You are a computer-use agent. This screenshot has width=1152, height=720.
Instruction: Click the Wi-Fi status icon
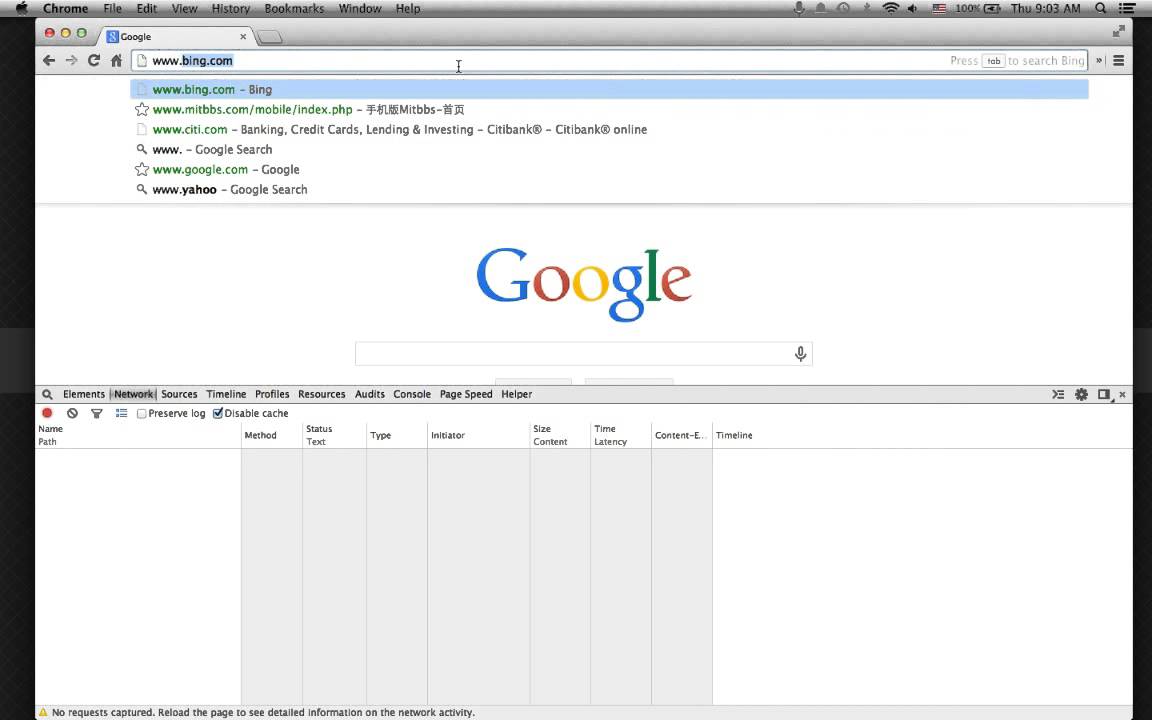click(890, 9)
